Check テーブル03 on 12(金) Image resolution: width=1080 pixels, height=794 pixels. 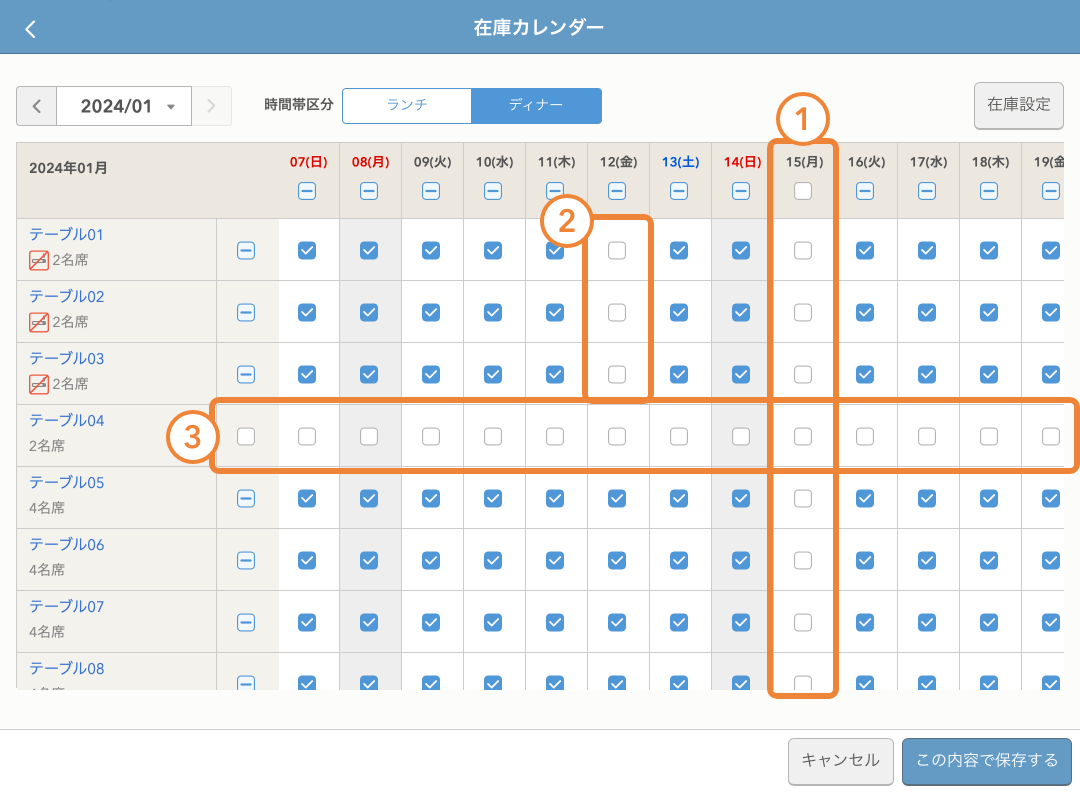pos(617,375)
